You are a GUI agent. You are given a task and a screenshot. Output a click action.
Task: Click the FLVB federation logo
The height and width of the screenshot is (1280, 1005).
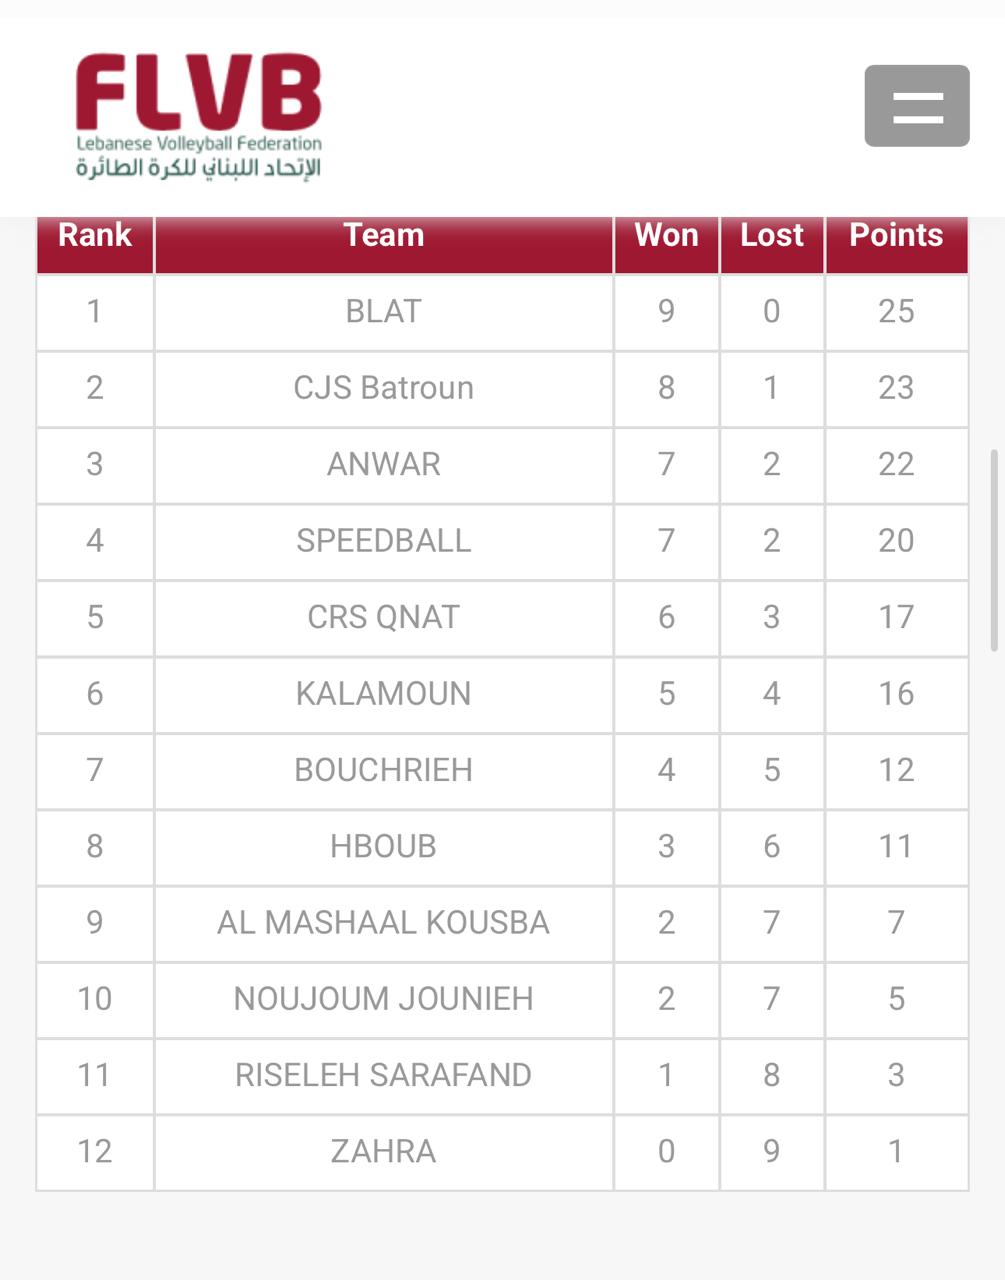tap(199, 115)
